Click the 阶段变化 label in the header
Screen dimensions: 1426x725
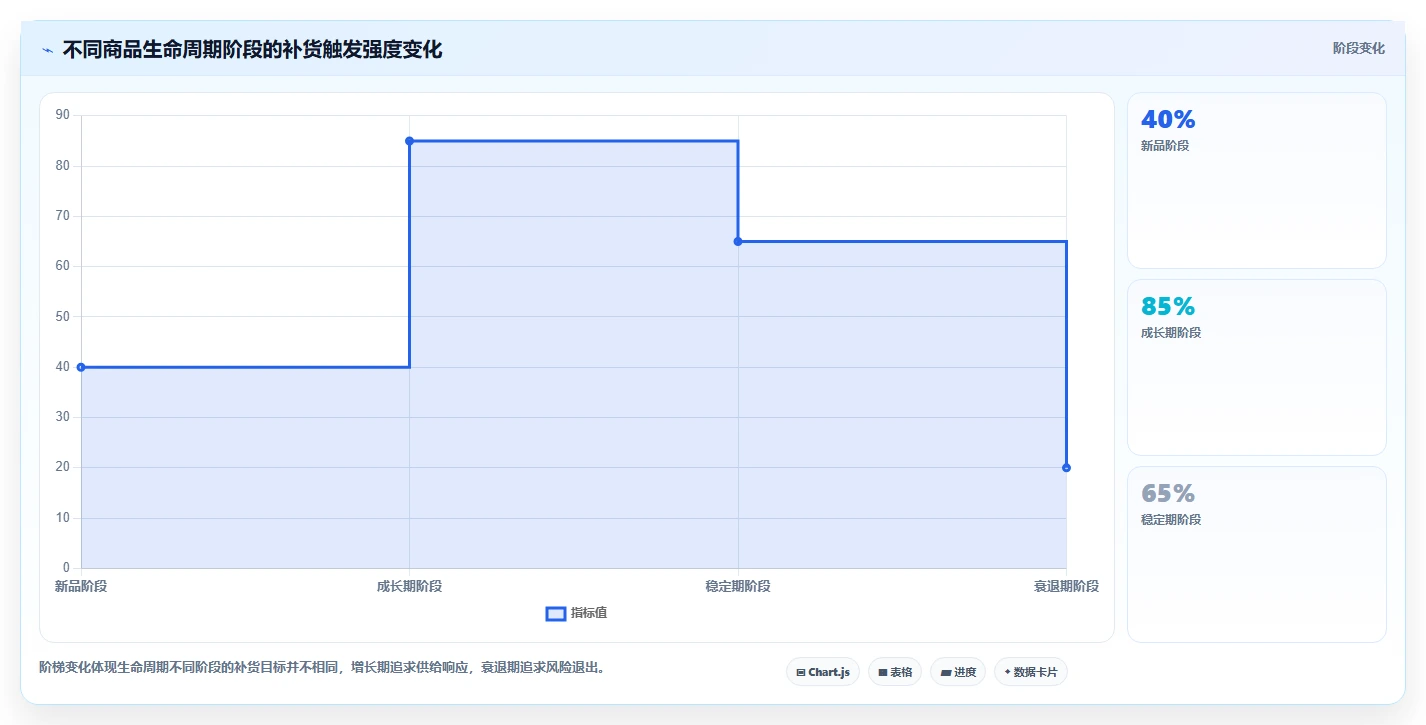coord(1359,48)
